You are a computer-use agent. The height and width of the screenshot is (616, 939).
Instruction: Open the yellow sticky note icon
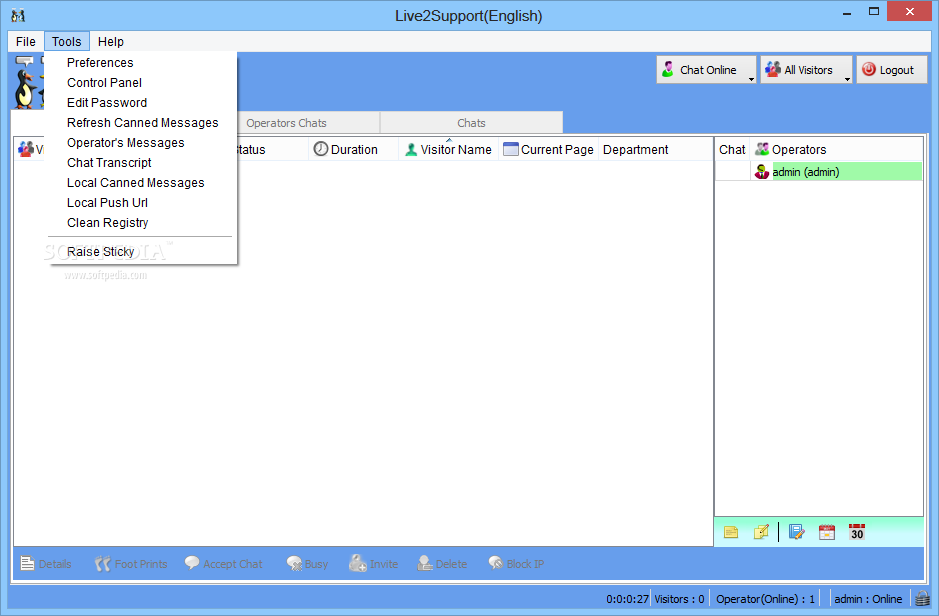731,532
